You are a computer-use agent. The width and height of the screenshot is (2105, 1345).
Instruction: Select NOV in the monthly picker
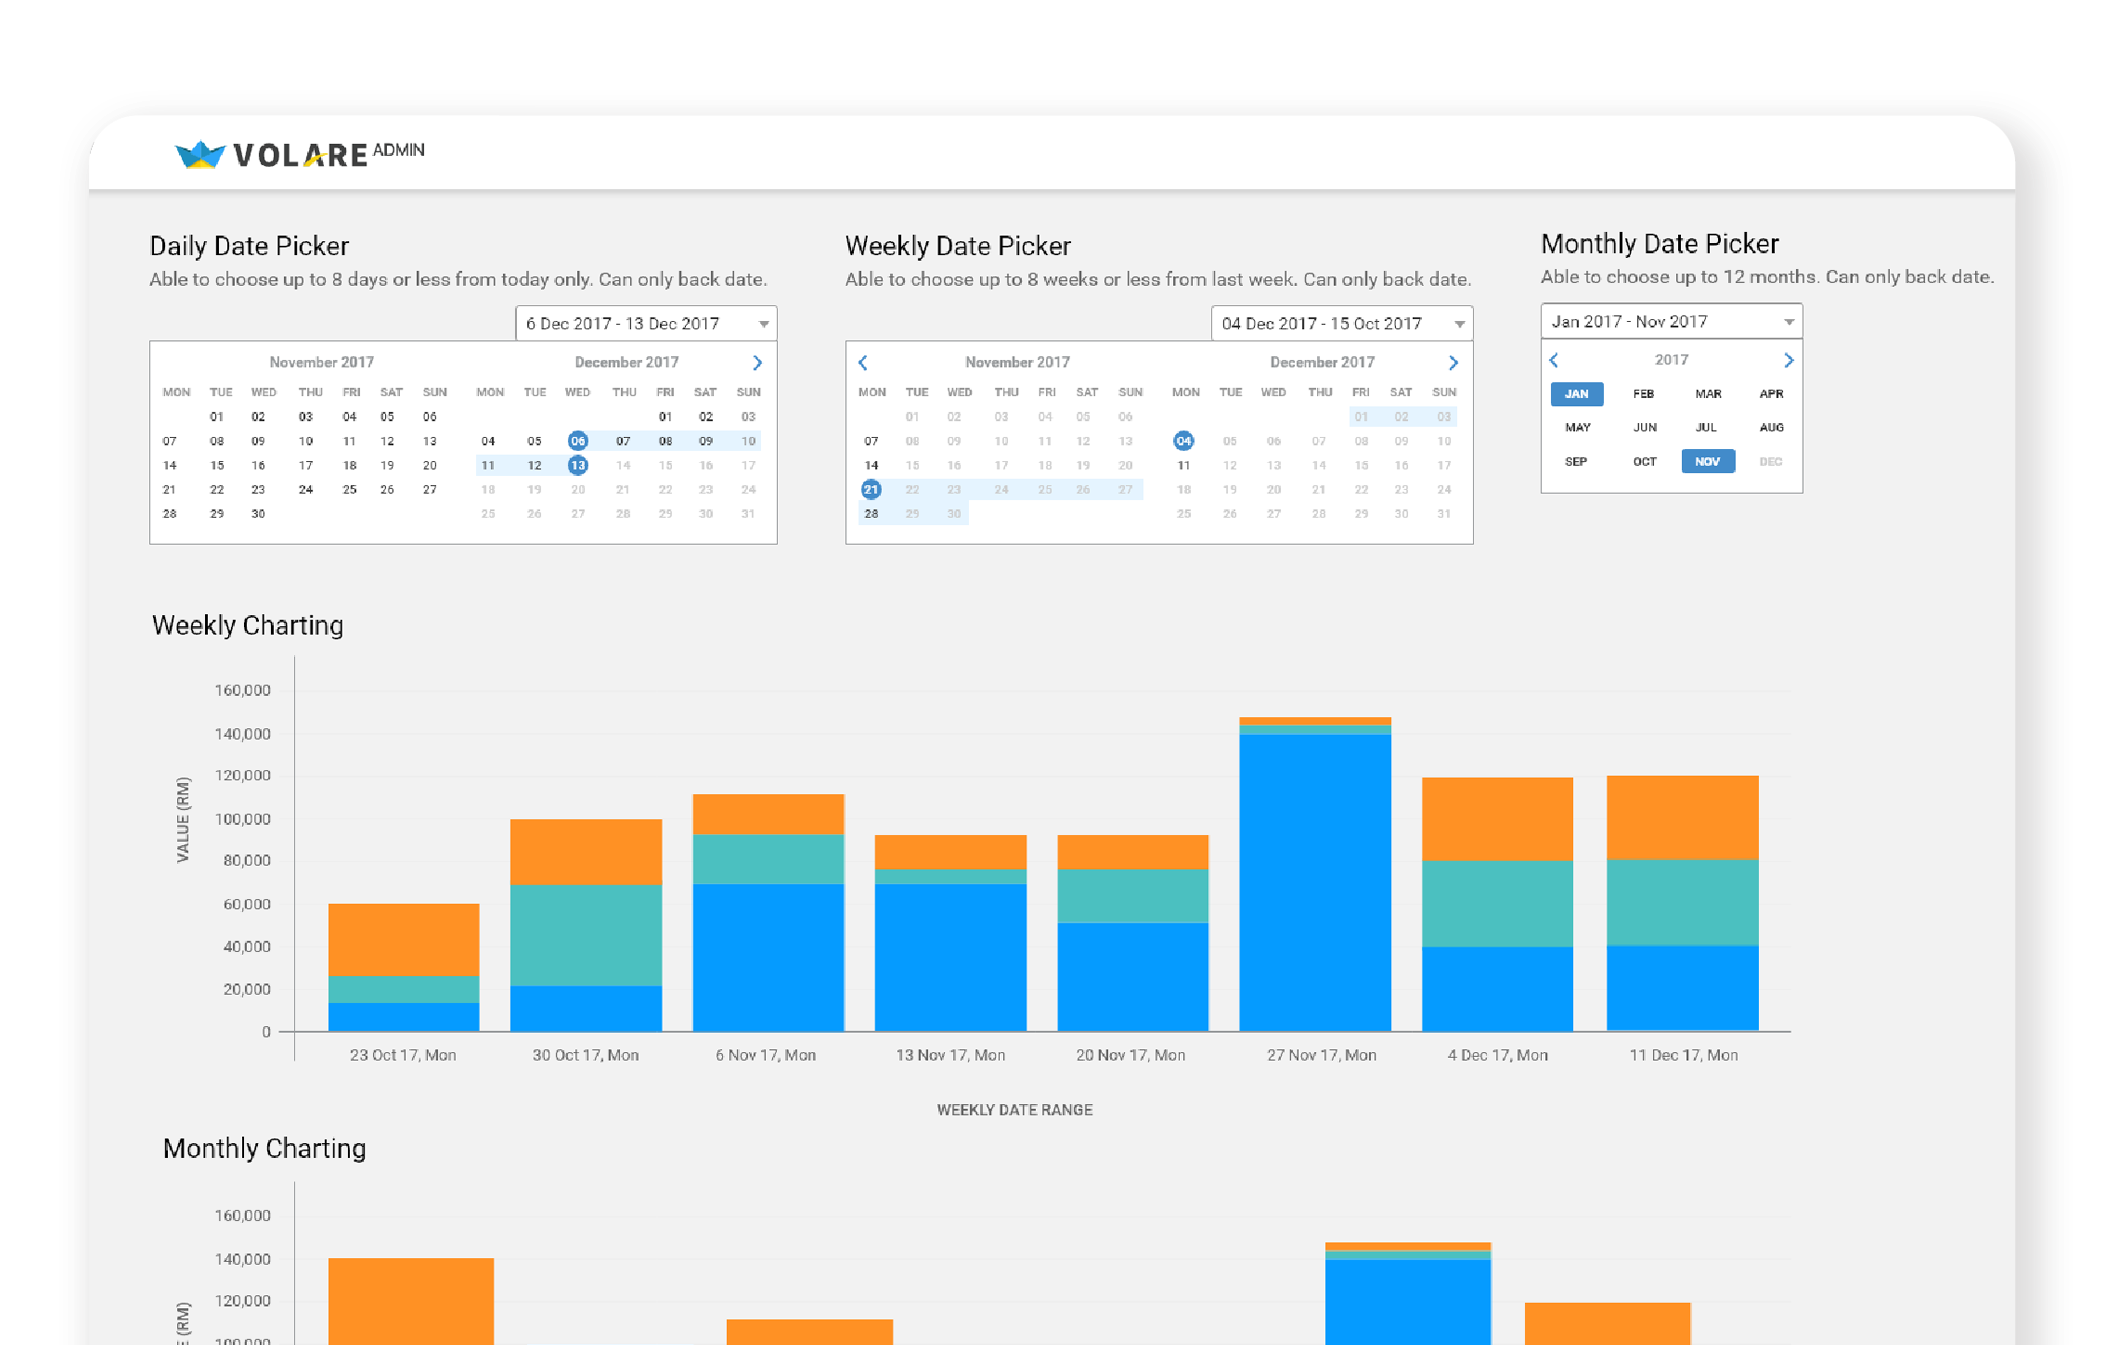1708,461
